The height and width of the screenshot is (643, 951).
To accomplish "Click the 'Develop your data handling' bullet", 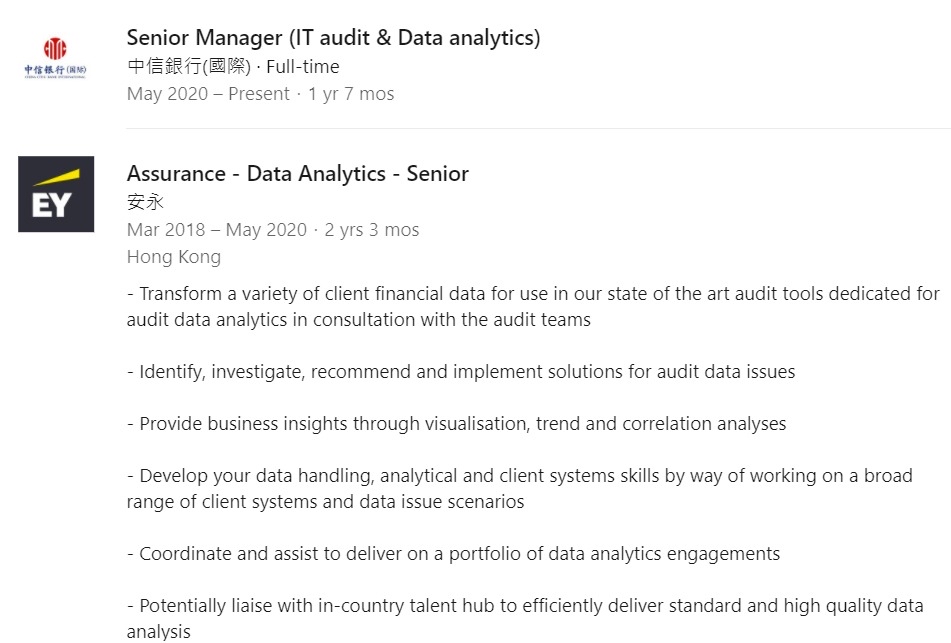I will [x=520, y=488].
